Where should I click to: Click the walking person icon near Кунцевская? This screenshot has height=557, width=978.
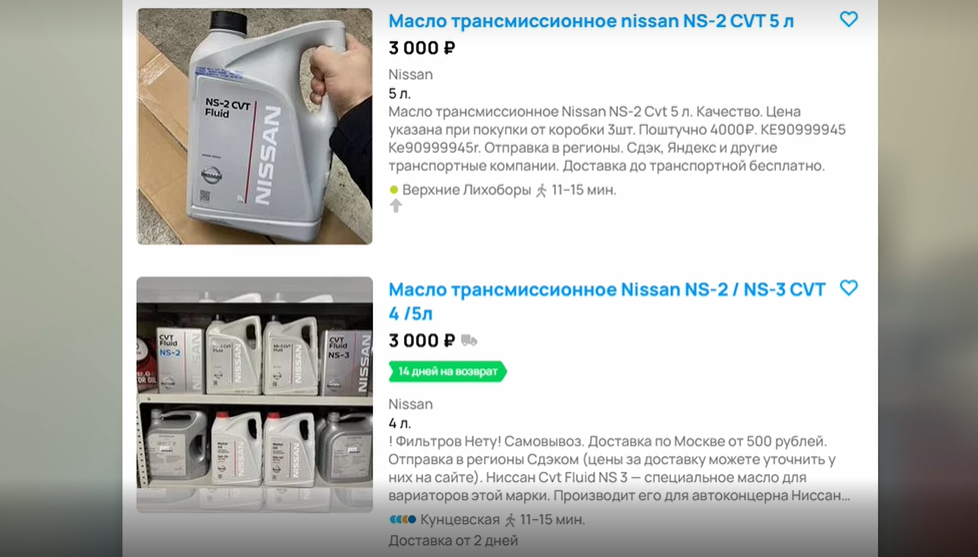coord(510,520)
